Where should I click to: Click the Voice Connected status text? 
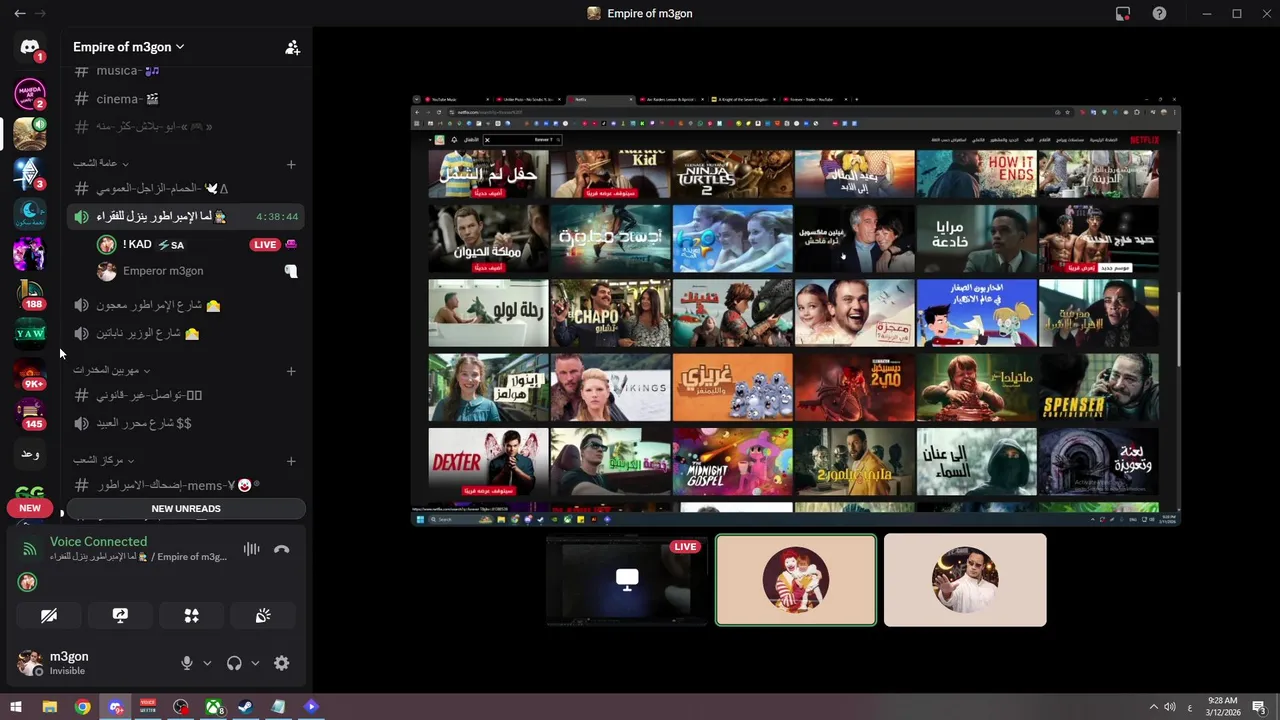coord(98,542)
